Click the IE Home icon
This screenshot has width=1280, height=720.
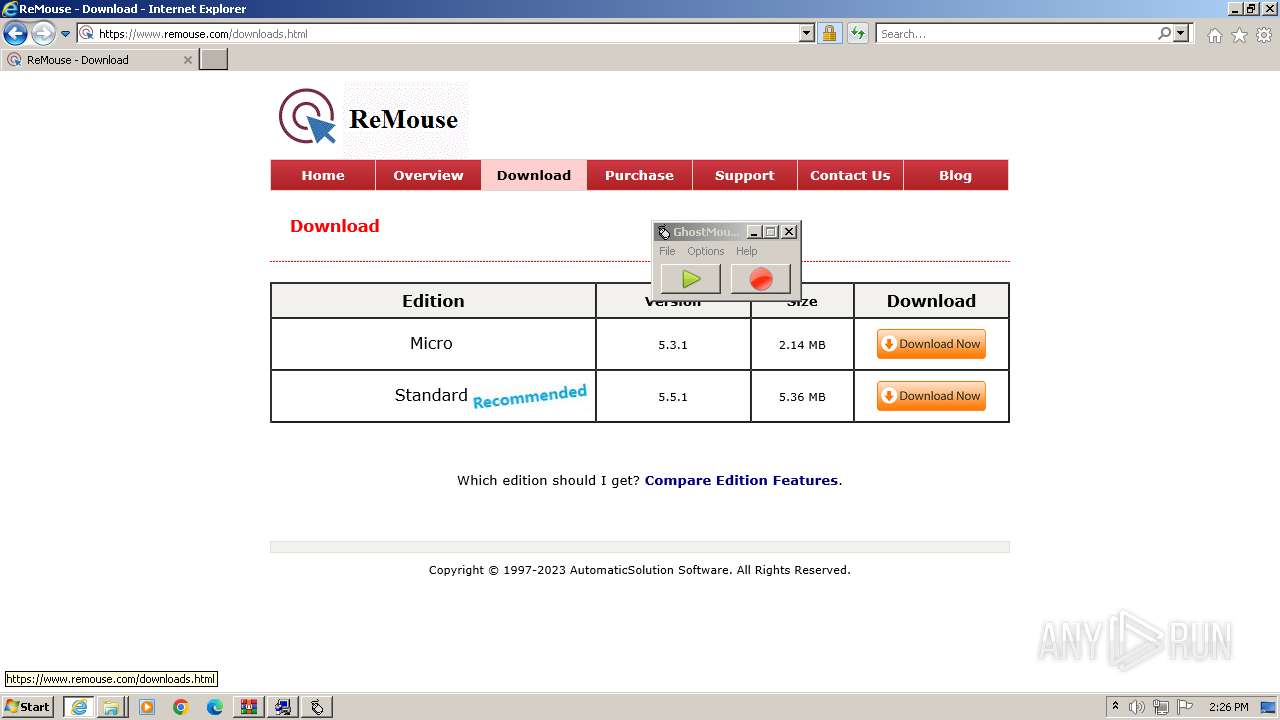pos(1214,35)
